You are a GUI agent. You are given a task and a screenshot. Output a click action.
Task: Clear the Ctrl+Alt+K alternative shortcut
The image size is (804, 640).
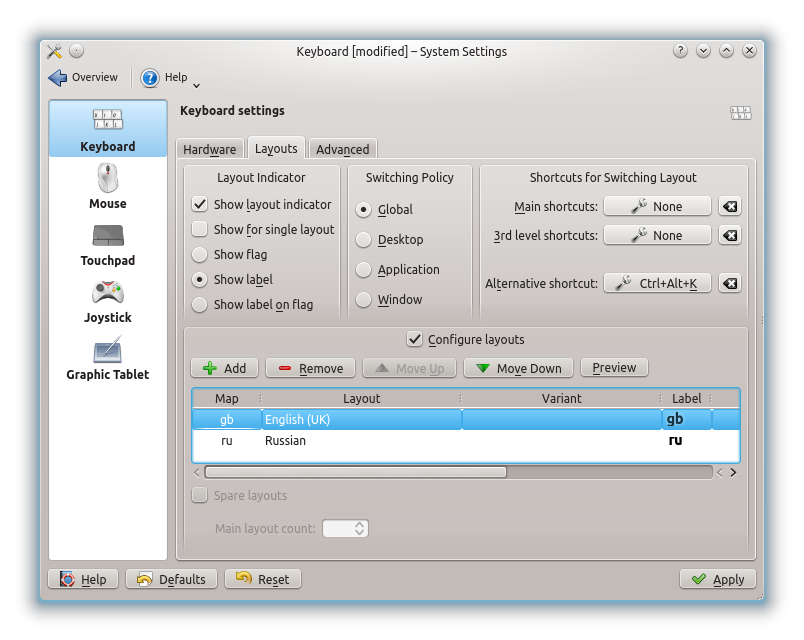pyautogui.click(x=729, y=283)
